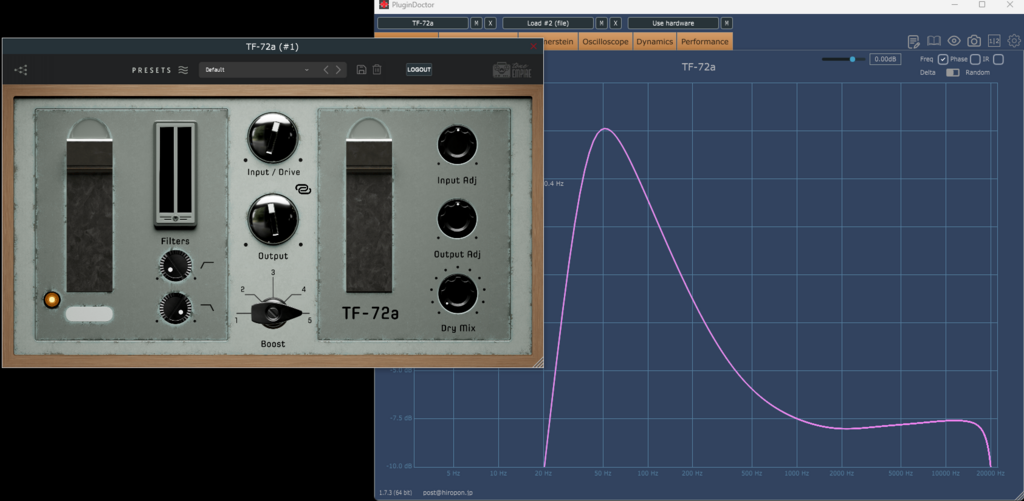Click the LOGOUT button

419,70
